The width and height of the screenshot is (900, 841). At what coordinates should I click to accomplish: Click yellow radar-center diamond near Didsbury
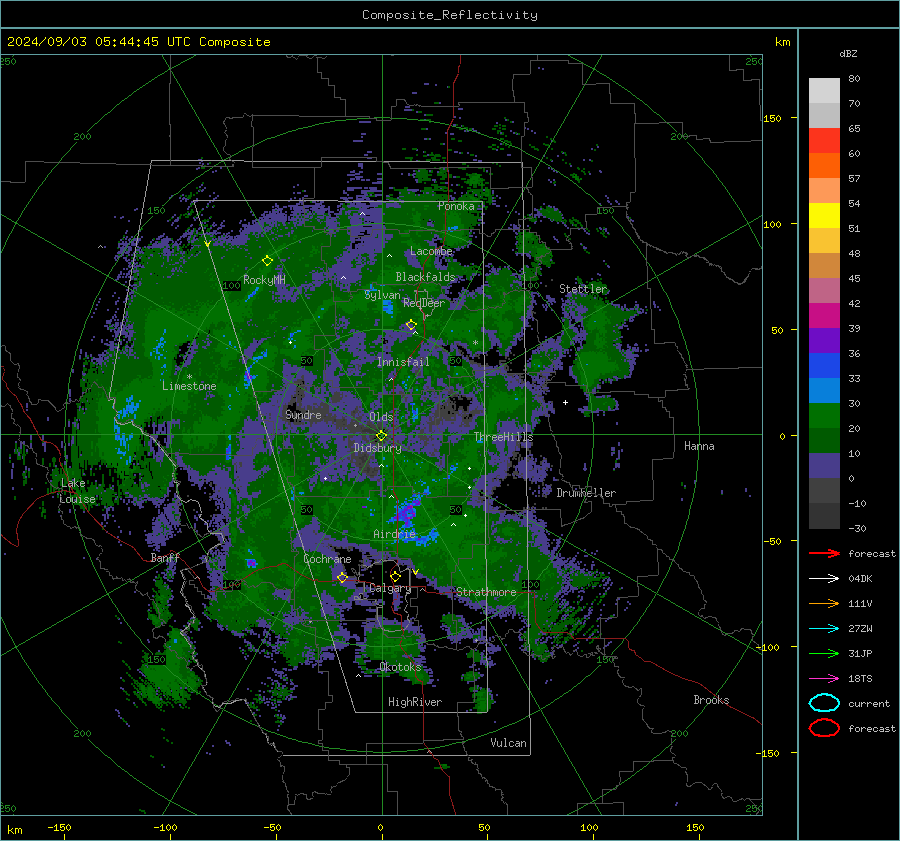tap(381, 436)
